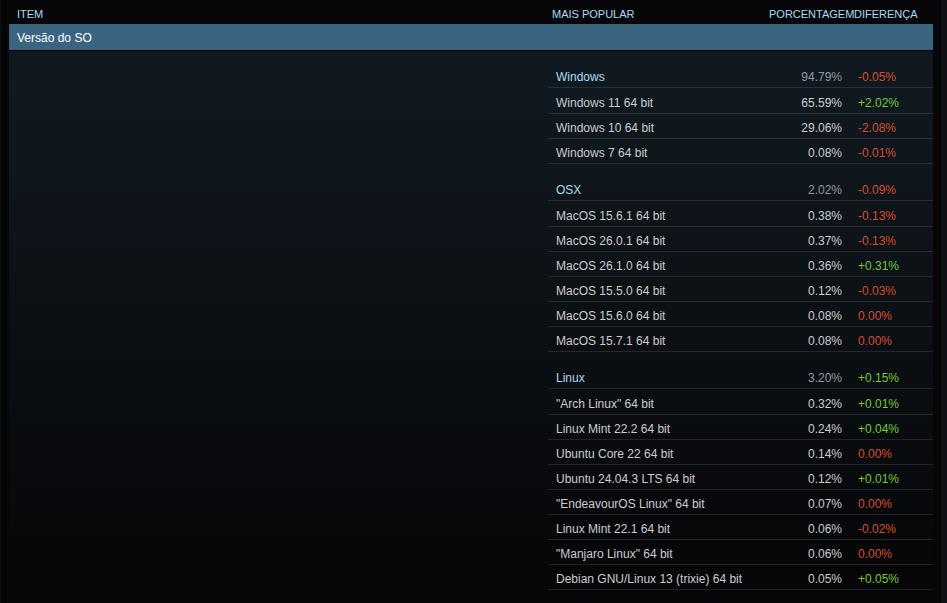Select the "Arch Linux" 64 bit entry

click(x=604, y=404)
